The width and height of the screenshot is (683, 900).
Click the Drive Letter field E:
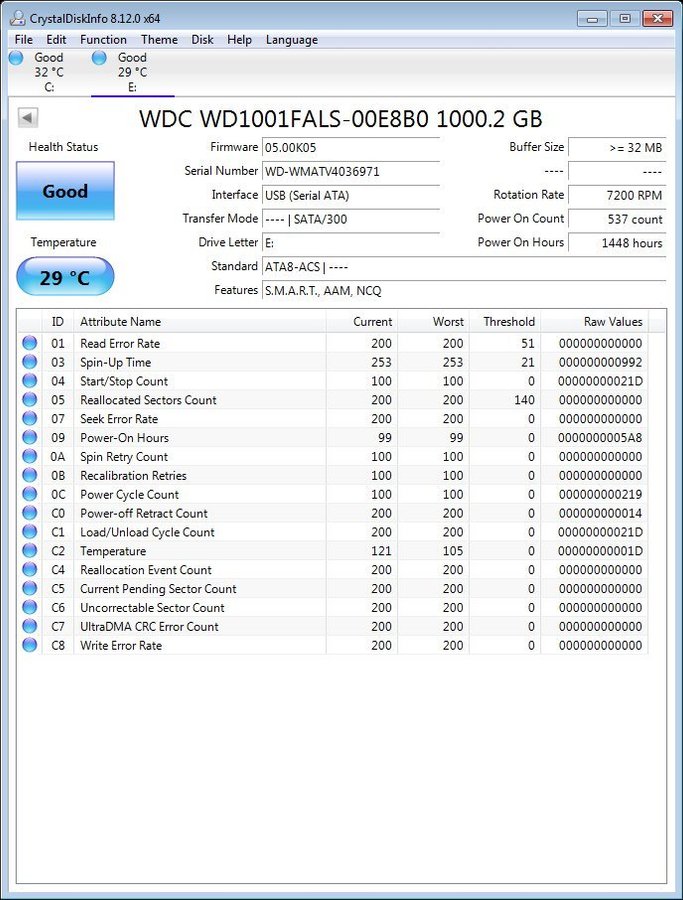(x=351, y=243)
